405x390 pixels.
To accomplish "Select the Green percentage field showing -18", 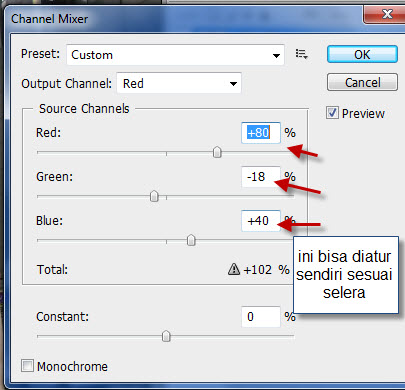I will click(261, 177).
